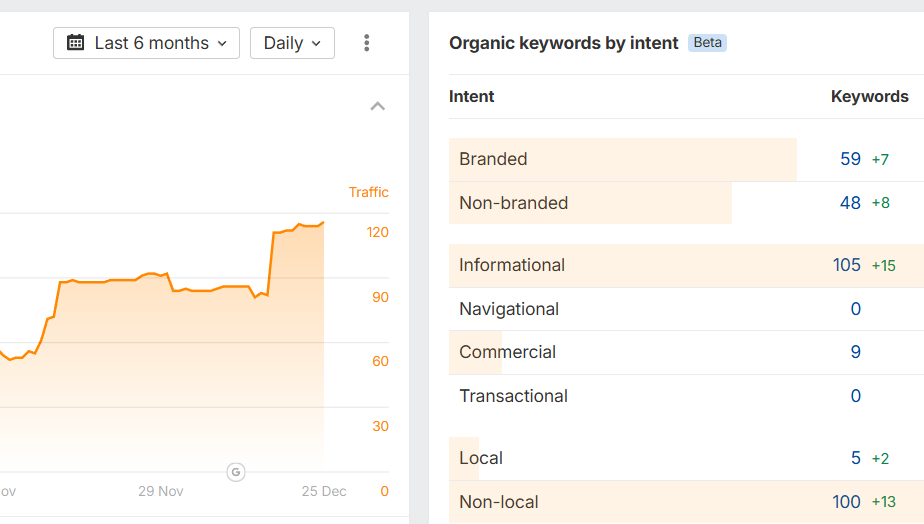Open the 105 Informational keywords link
The width and height of the screenshot is (924, 524).
point(846,265)
